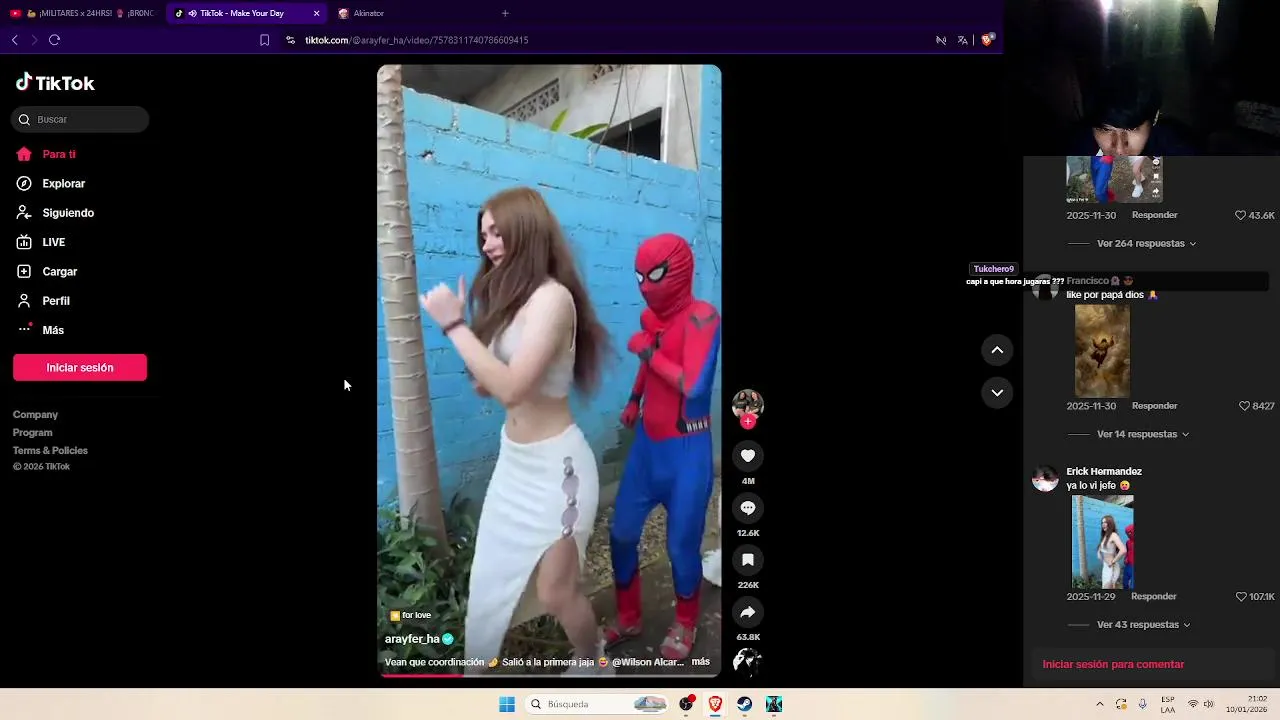This screenshot has width=1280, height=720.
Task: Focus the Buscar search field
Action: [x=80, y=119]
